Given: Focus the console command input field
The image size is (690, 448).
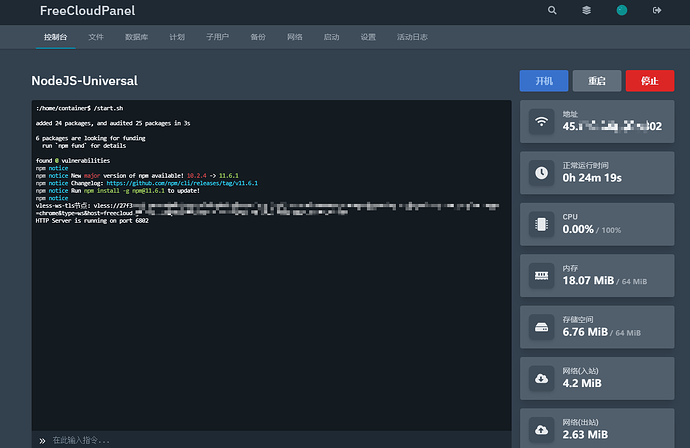Looking at the screenshot, I should [x=270, y=440].
